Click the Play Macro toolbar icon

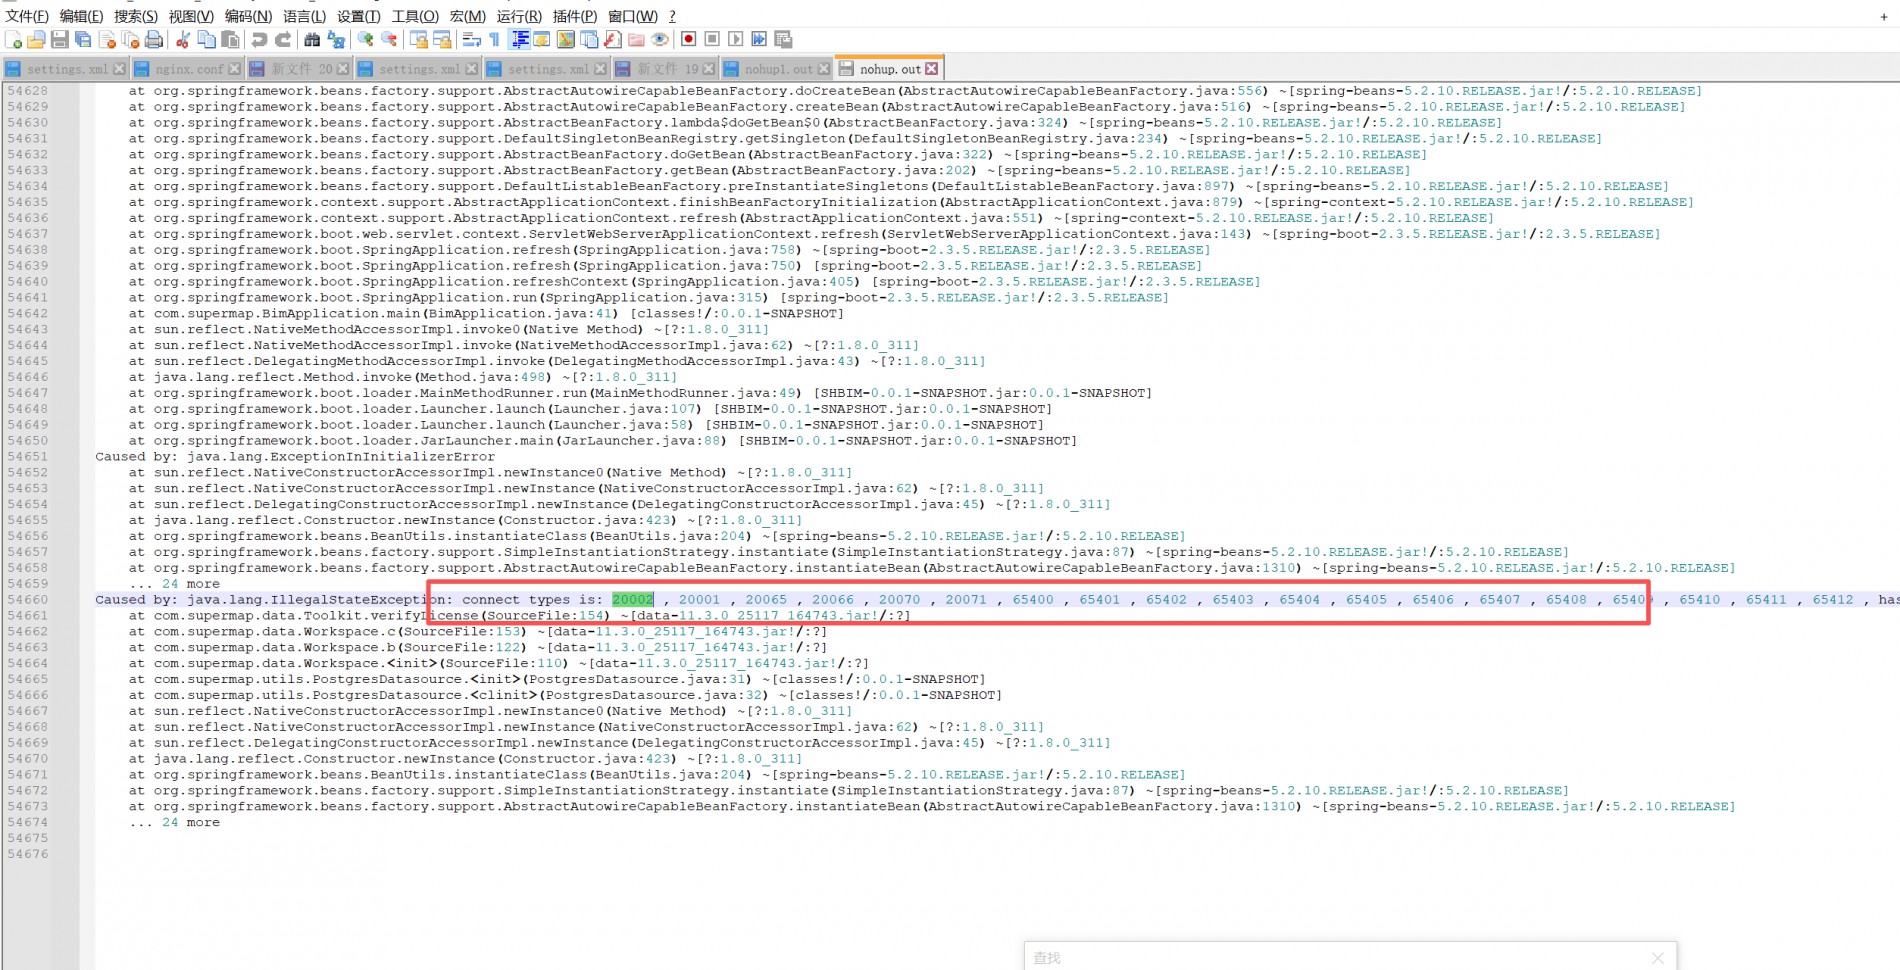[736, 39]
